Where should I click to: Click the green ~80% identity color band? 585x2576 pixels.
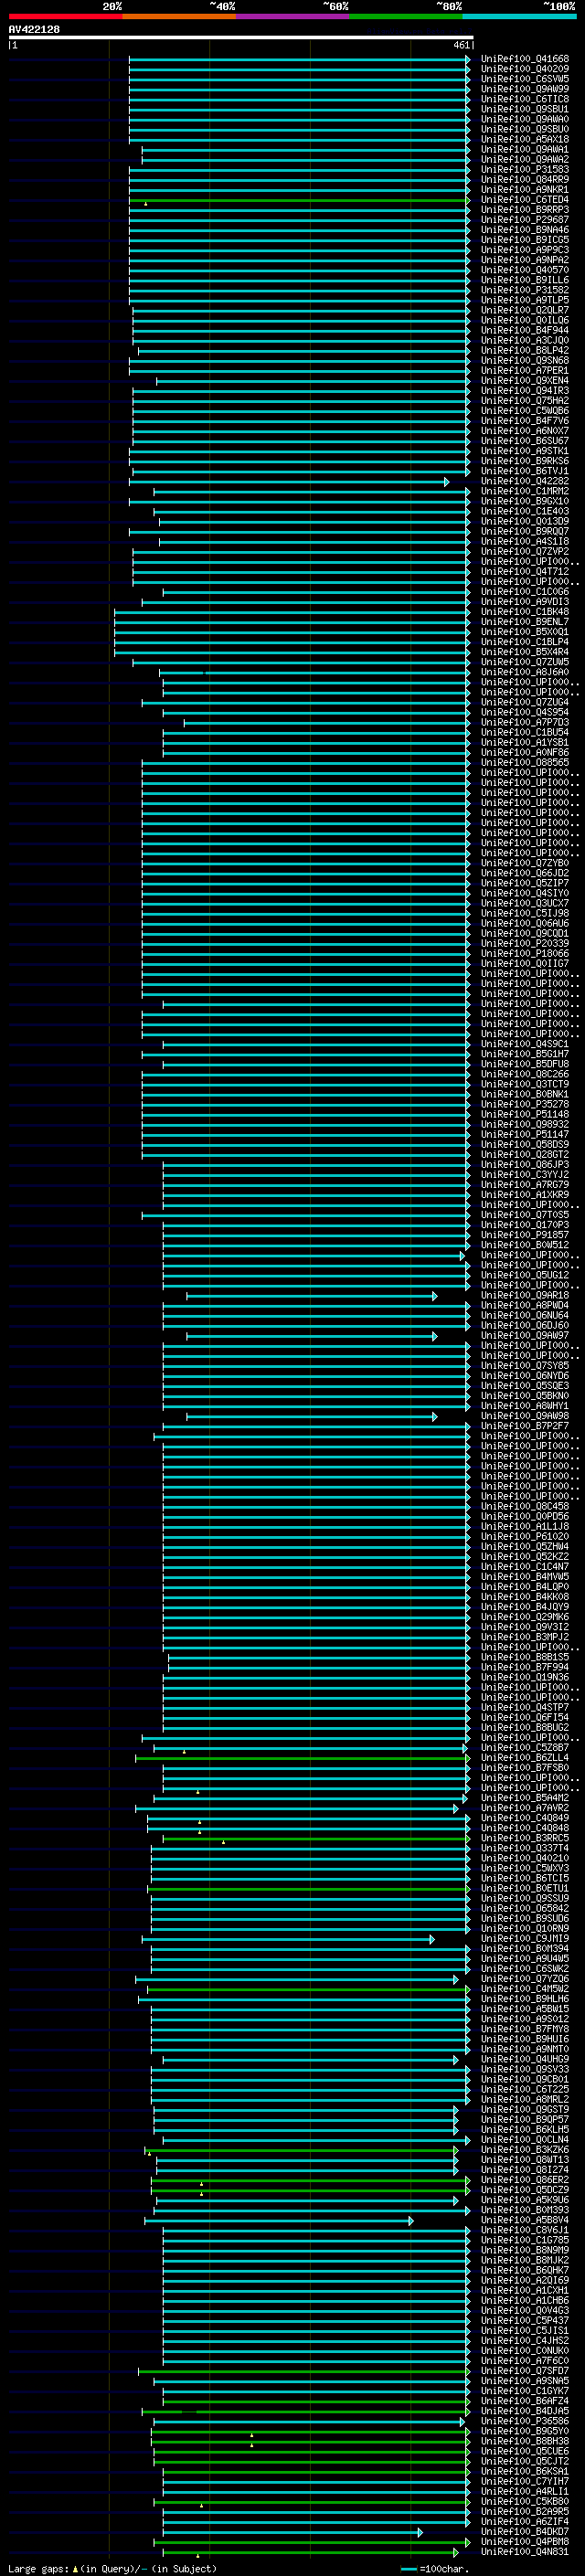pos(406,16)
